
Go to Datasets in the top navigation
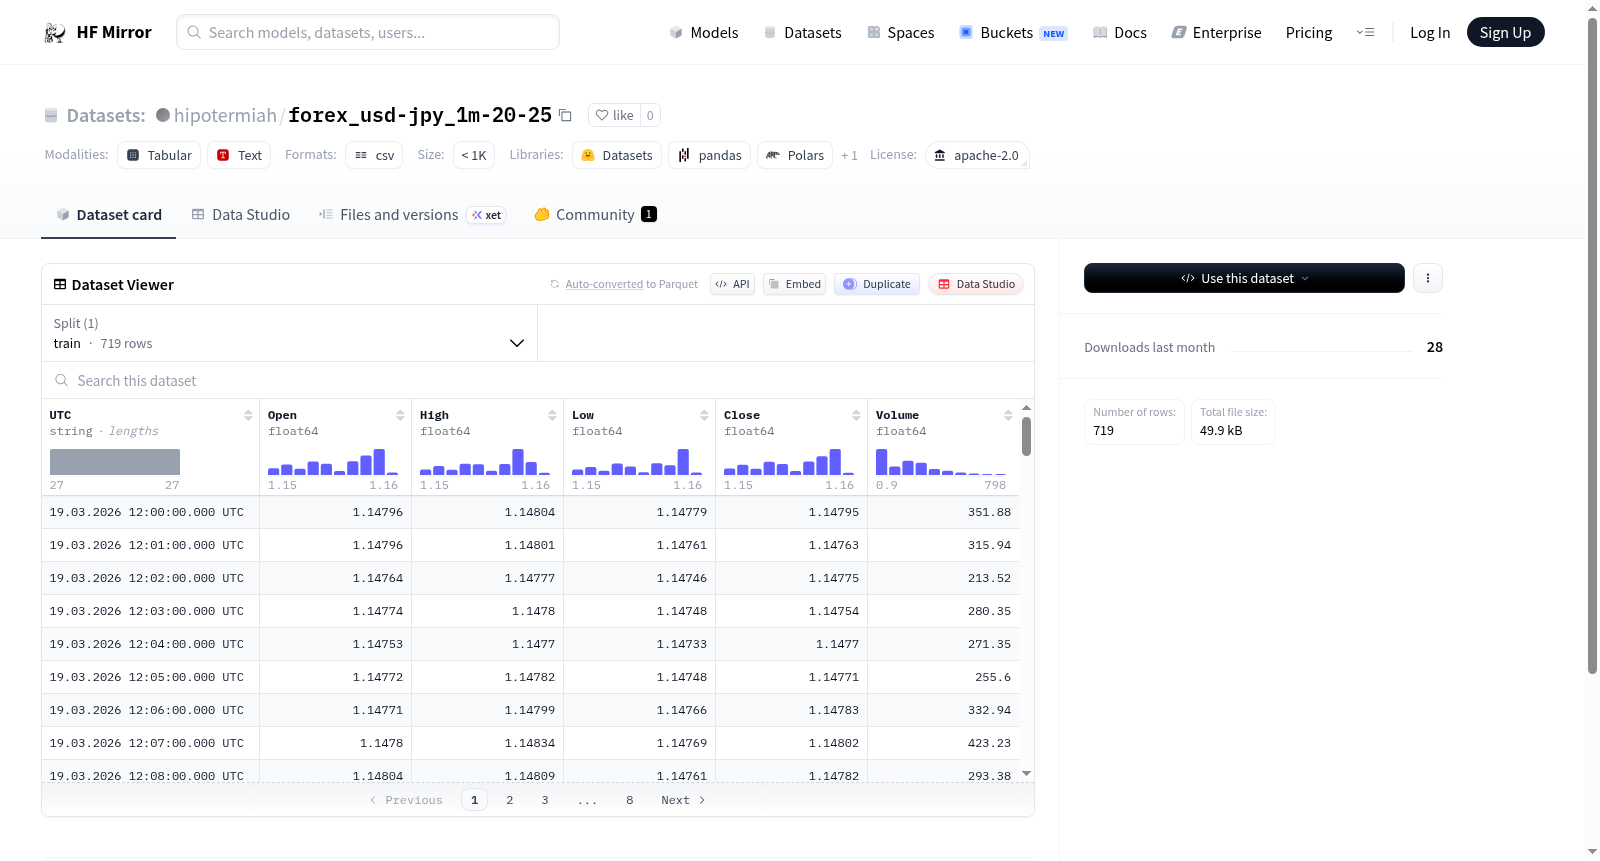[x=803, y=33]
